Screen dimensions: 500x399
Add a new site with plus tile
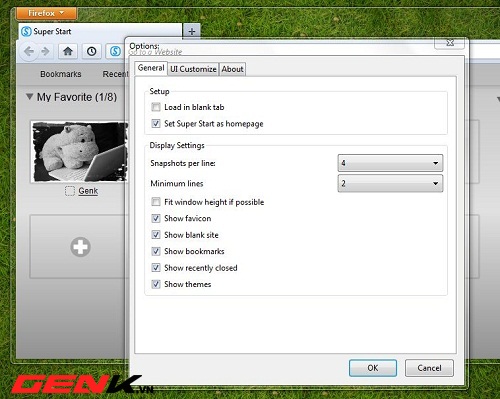pos(80,247)
